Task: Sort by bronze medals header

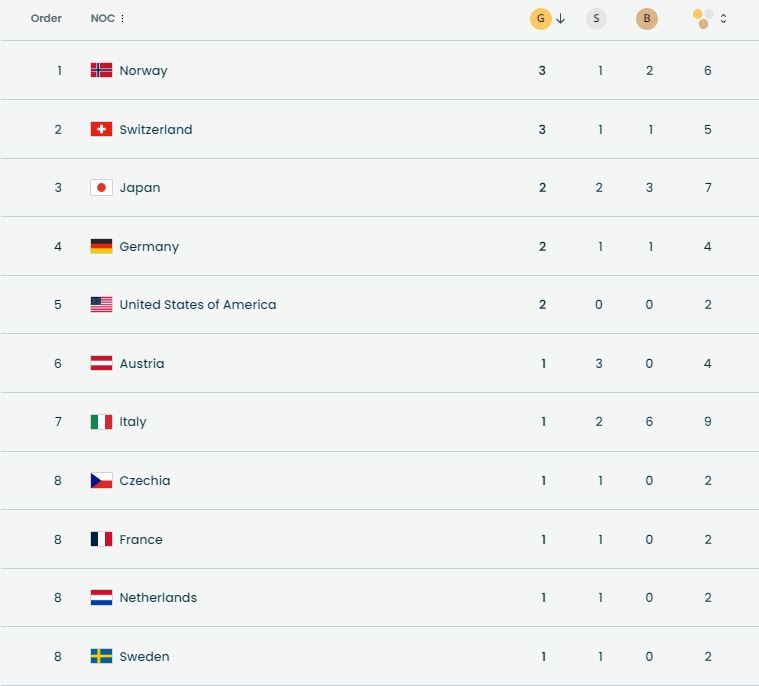Action: coord(647,18)
